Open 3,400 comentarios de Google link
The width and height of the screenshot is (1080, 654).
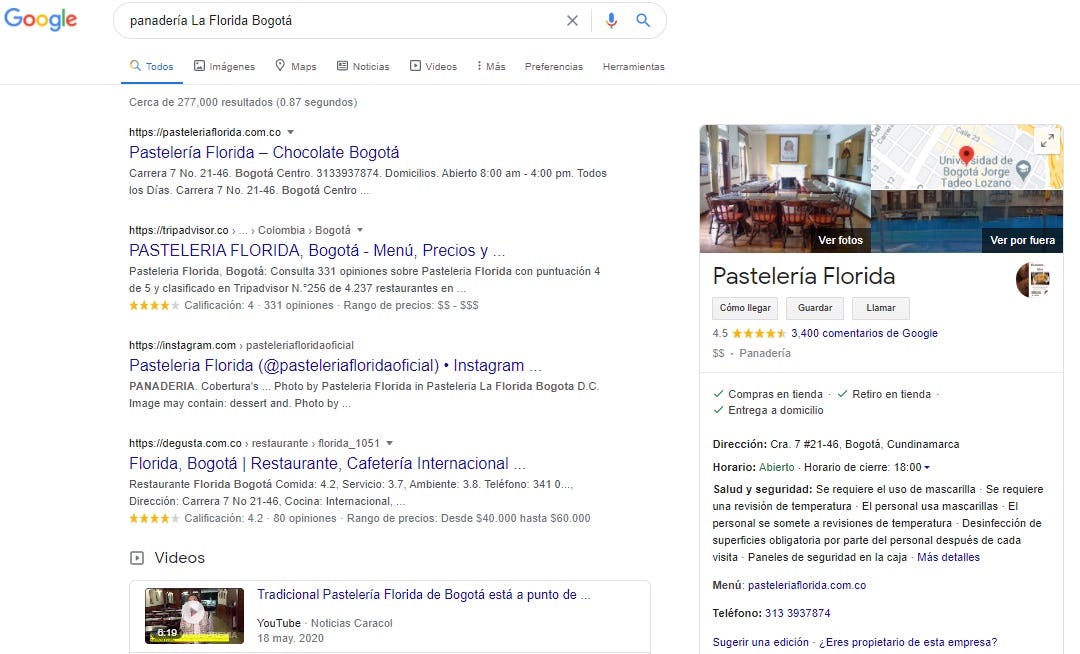coord(864,333)
